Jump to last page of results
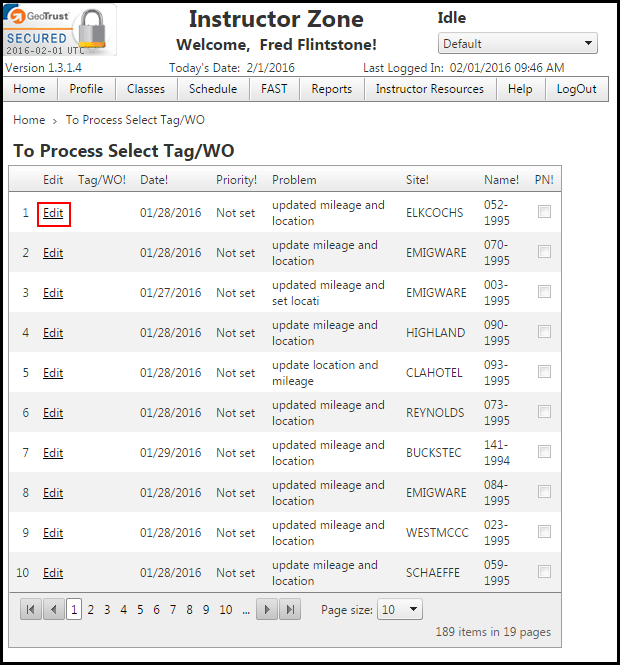 (x=290, y=609)
